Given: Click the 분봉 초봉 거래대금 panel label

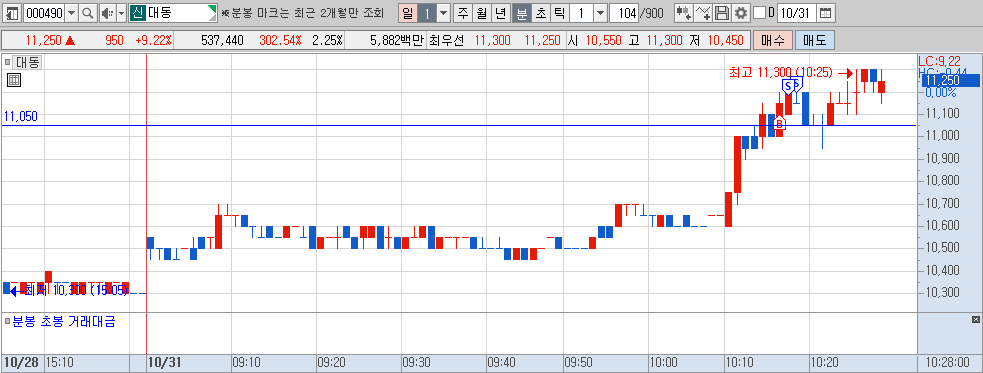Looking at the screenshot, I should [x=64, y=322].
